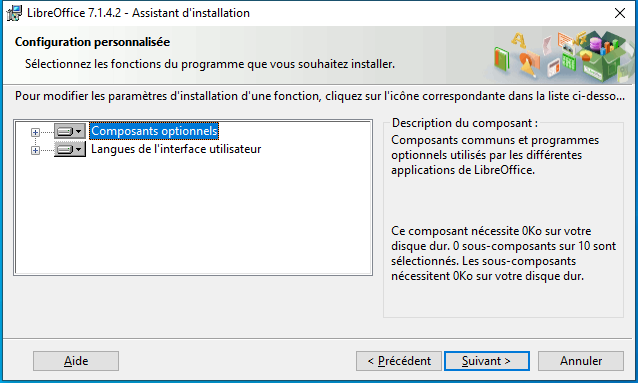
Task: Click the Configuration personnalisée heading
Action: [x=92, y=42]
